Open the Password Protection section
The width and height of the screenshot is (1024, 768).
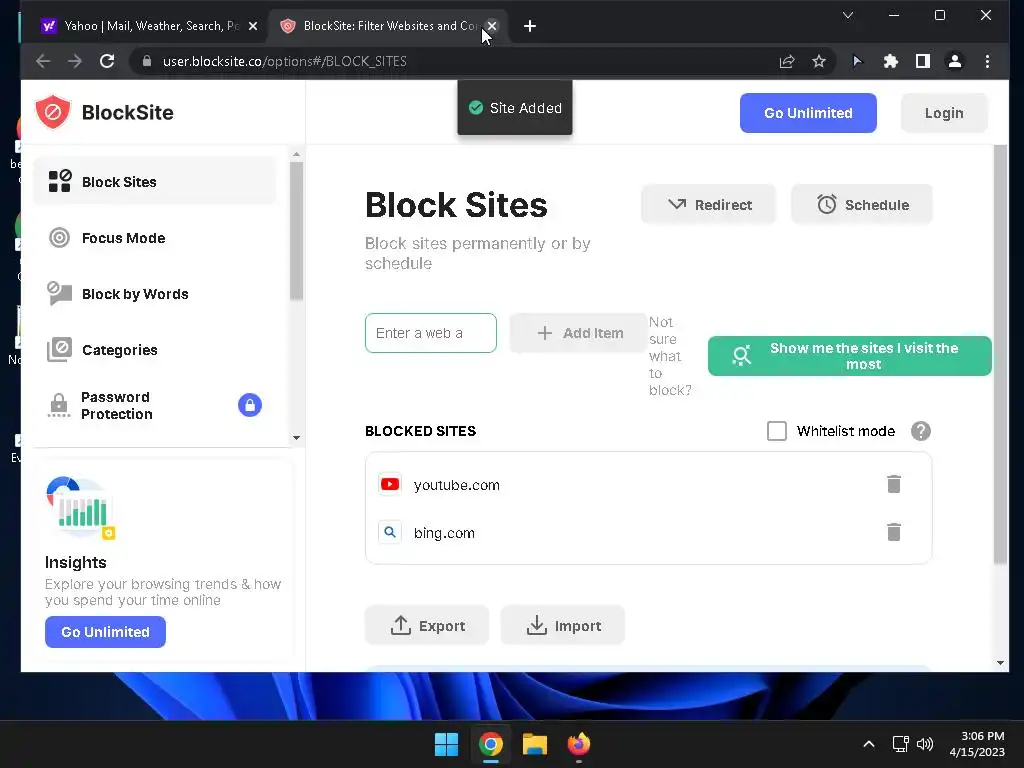point(155,406)
